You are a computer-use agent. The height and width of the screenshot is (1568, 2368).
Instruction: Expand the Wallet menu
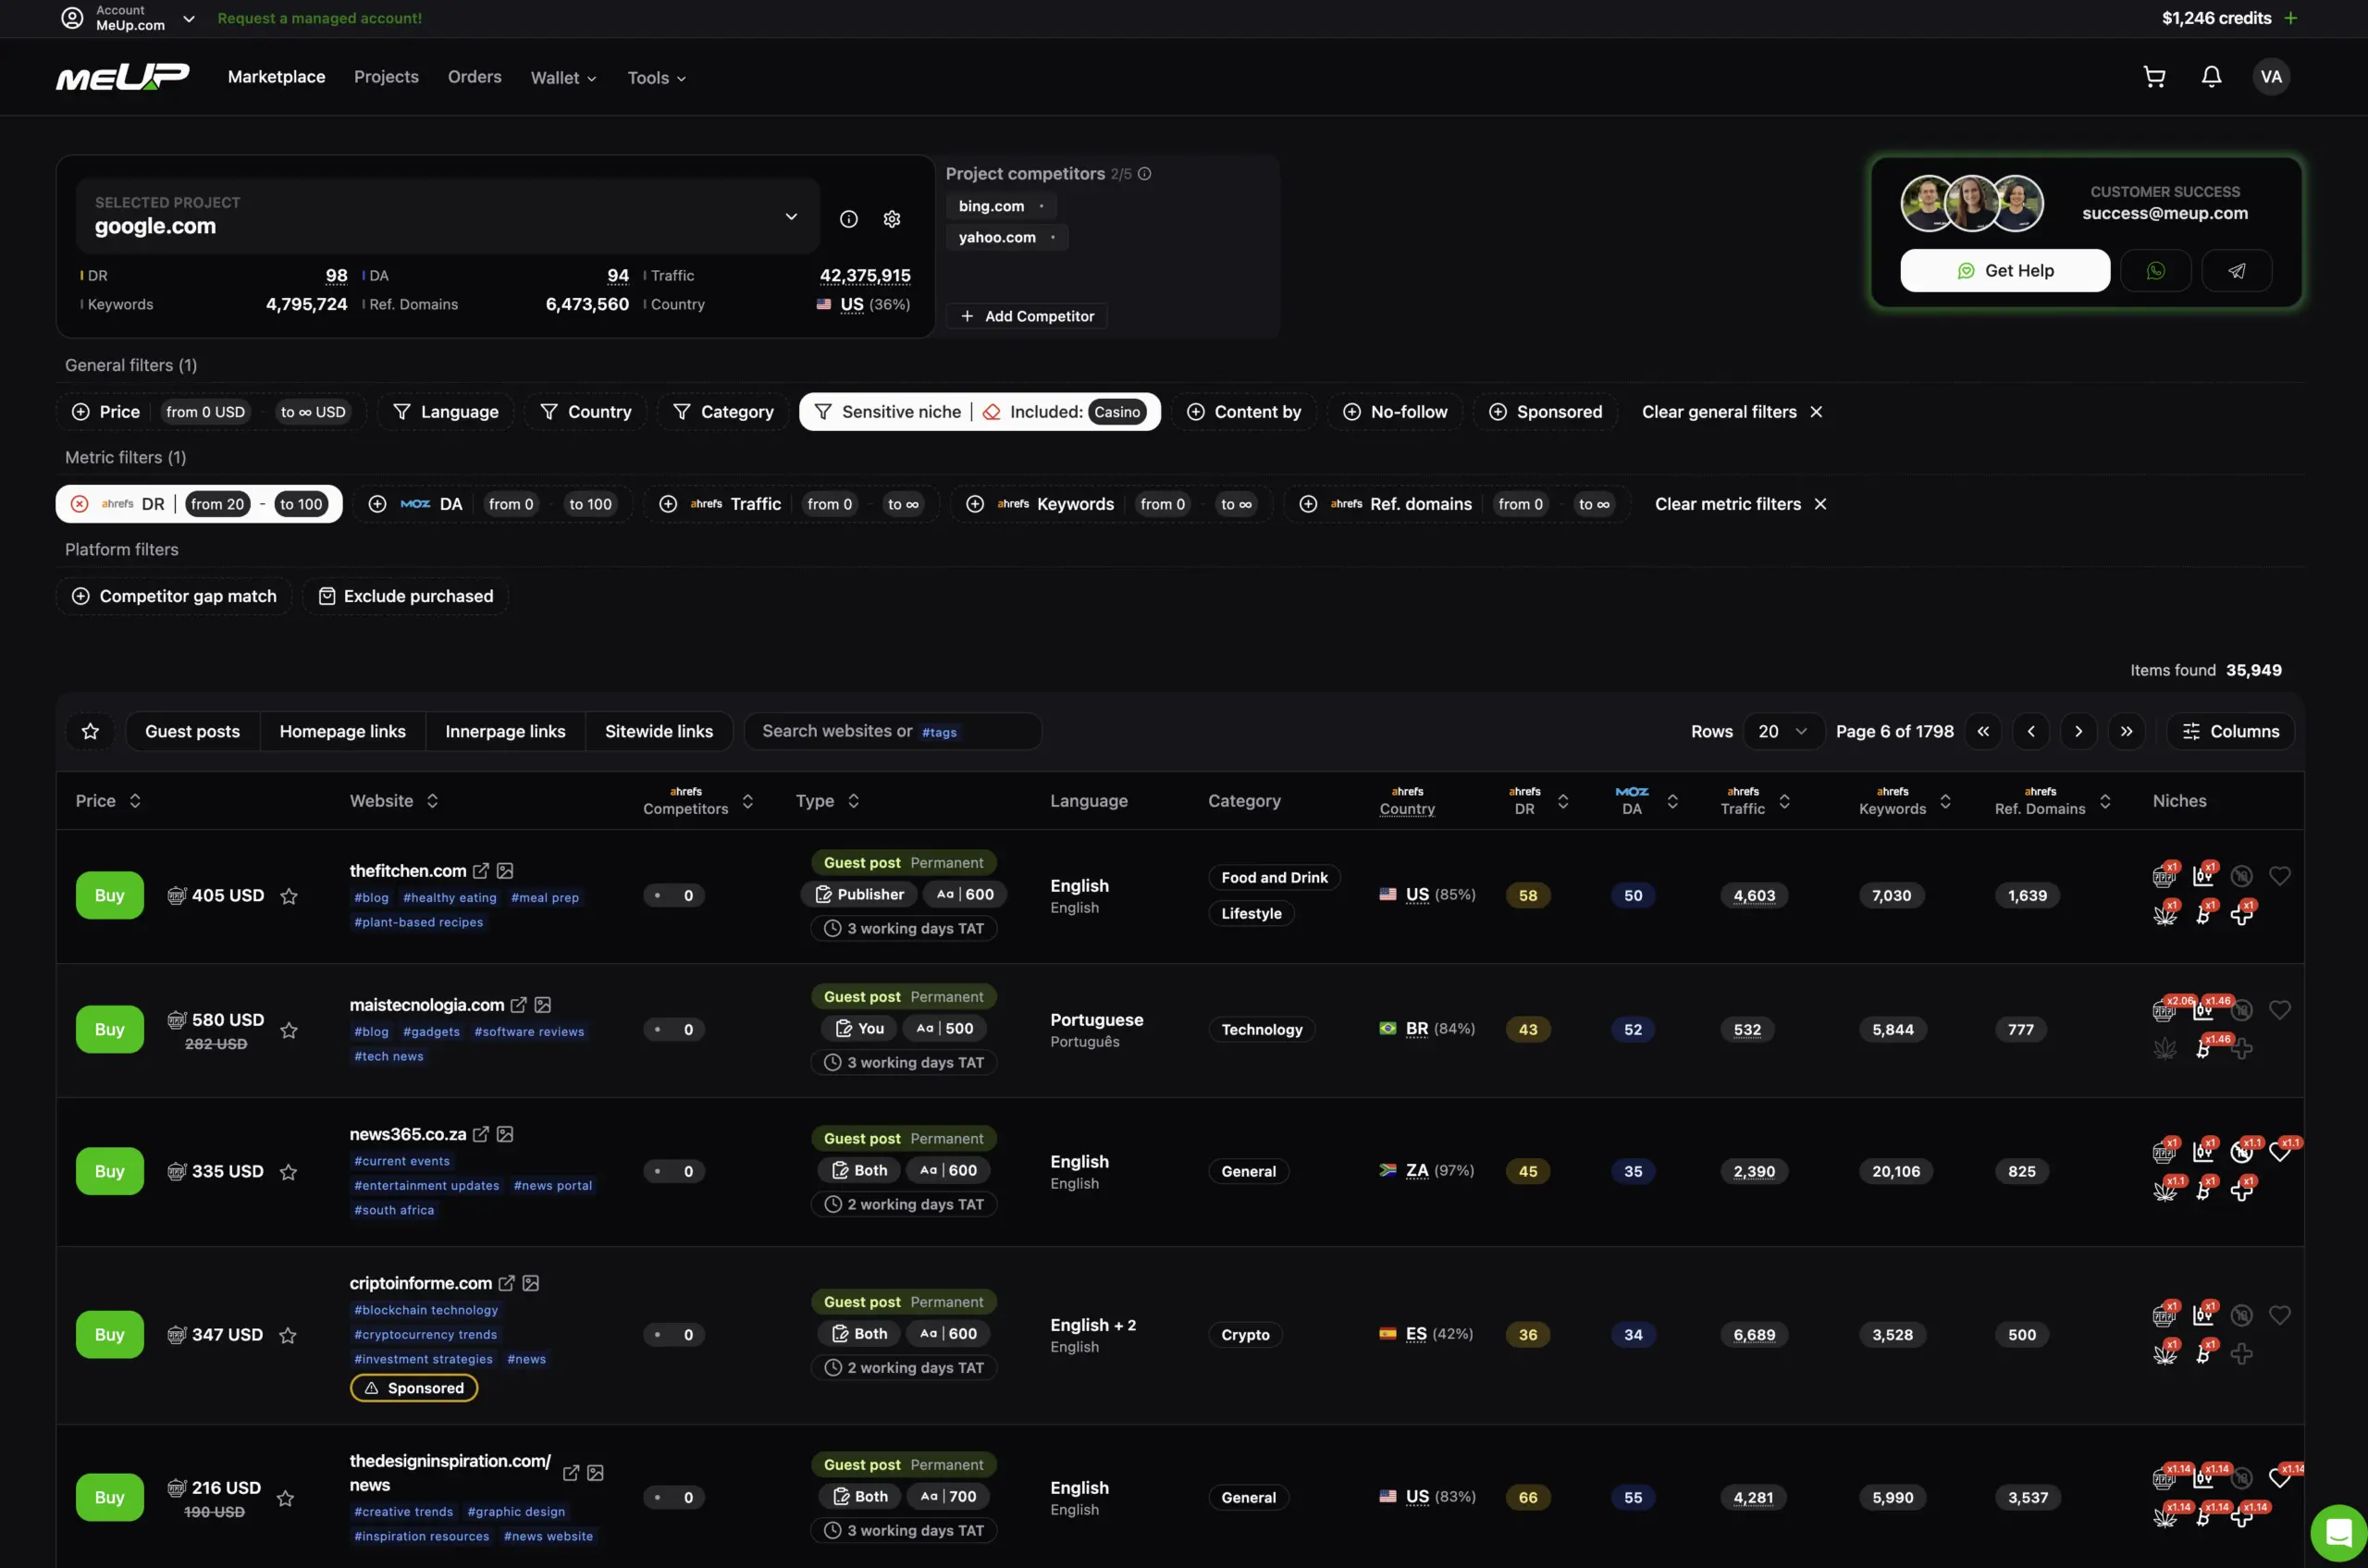click(563, 78)
